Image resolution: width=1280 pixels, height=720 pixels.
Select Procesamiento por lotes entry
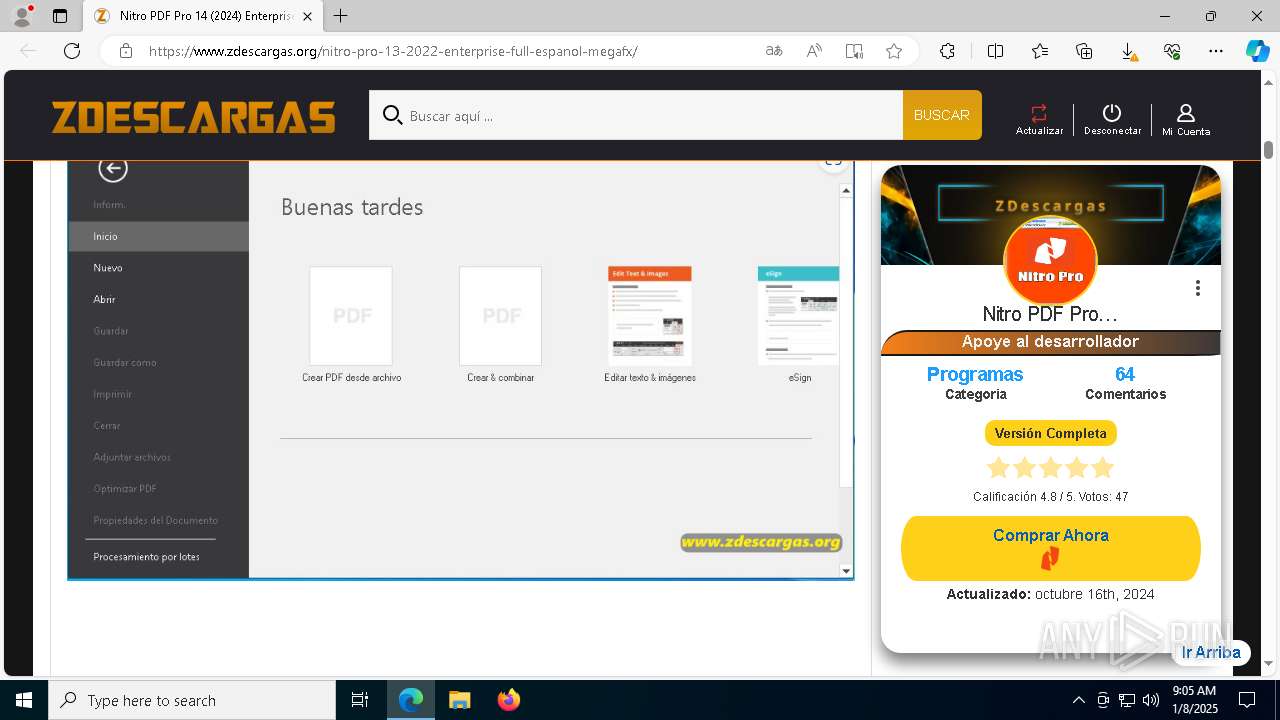click(146, 557)
